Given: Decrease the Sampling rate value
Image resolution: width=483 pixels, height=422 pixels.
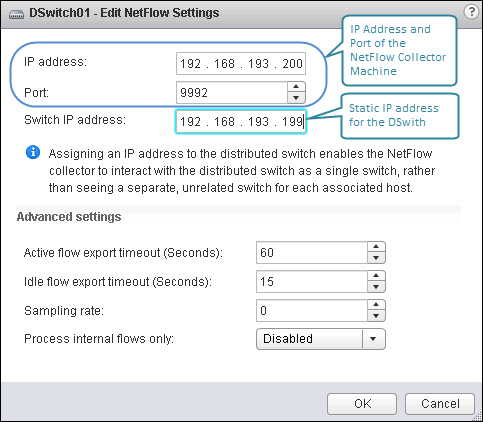Looking at the screenshot, I should [376, 316].
